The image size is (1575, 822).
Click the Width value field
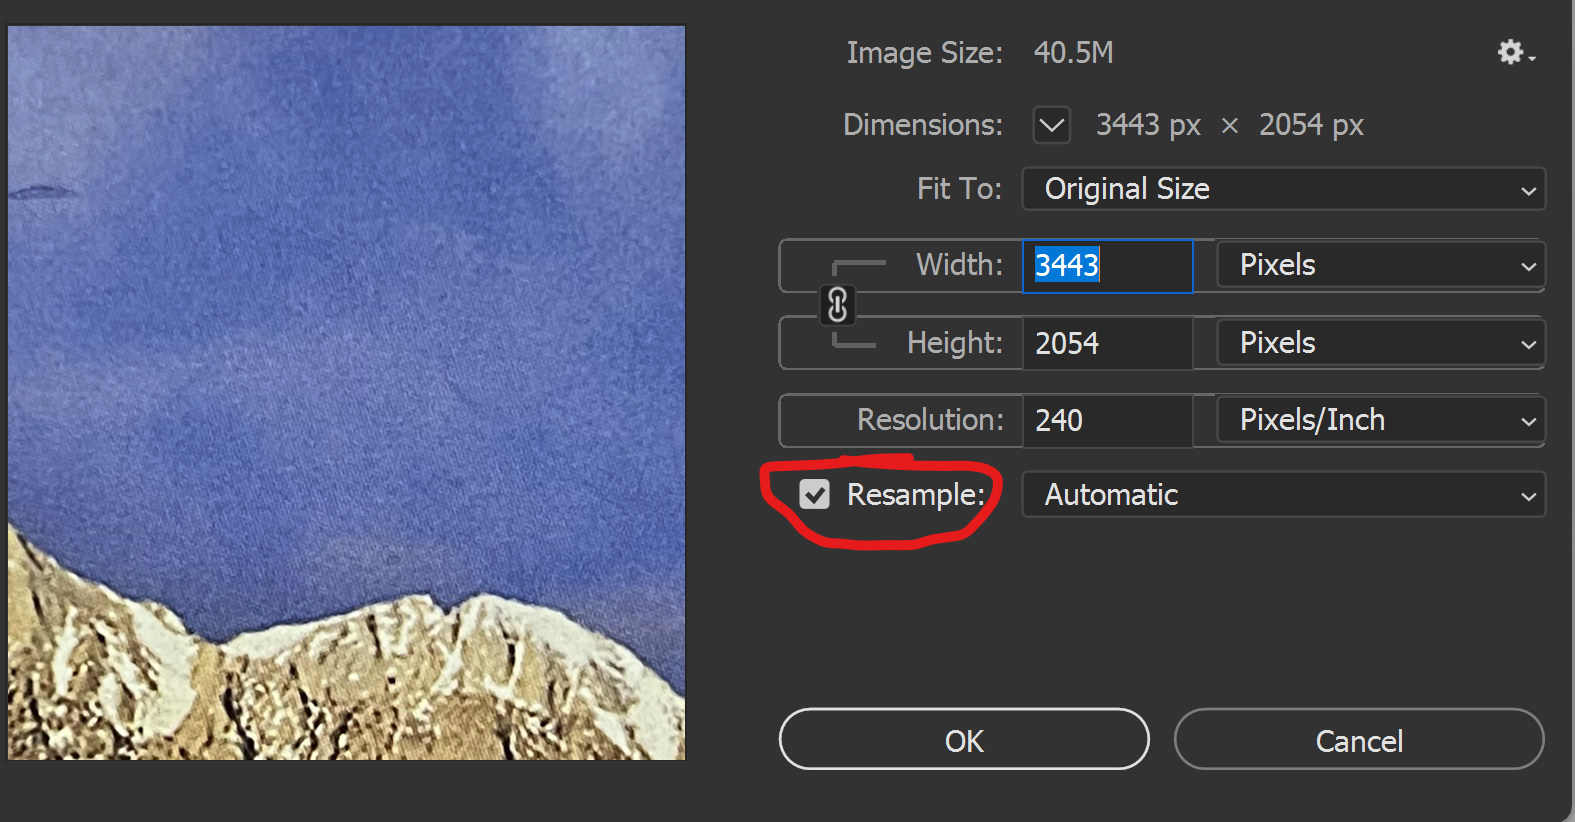(x=1107, y=266)
